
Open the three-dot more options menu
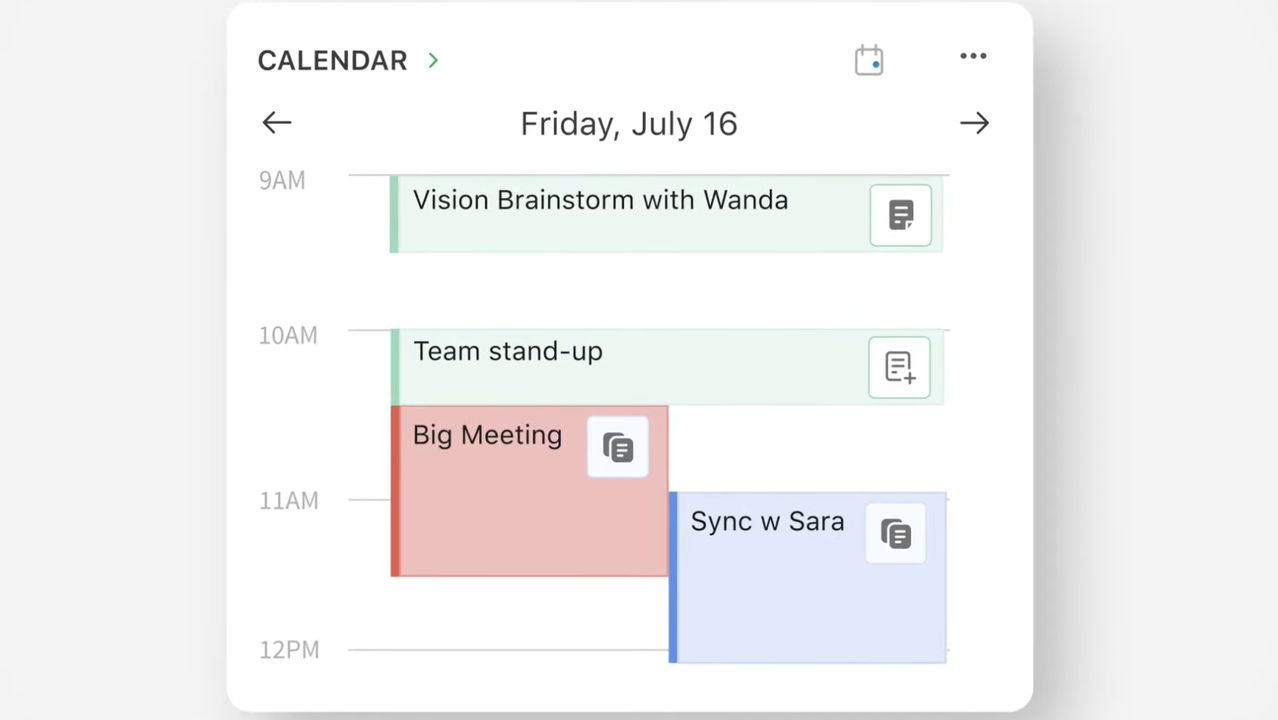[973, 56]
